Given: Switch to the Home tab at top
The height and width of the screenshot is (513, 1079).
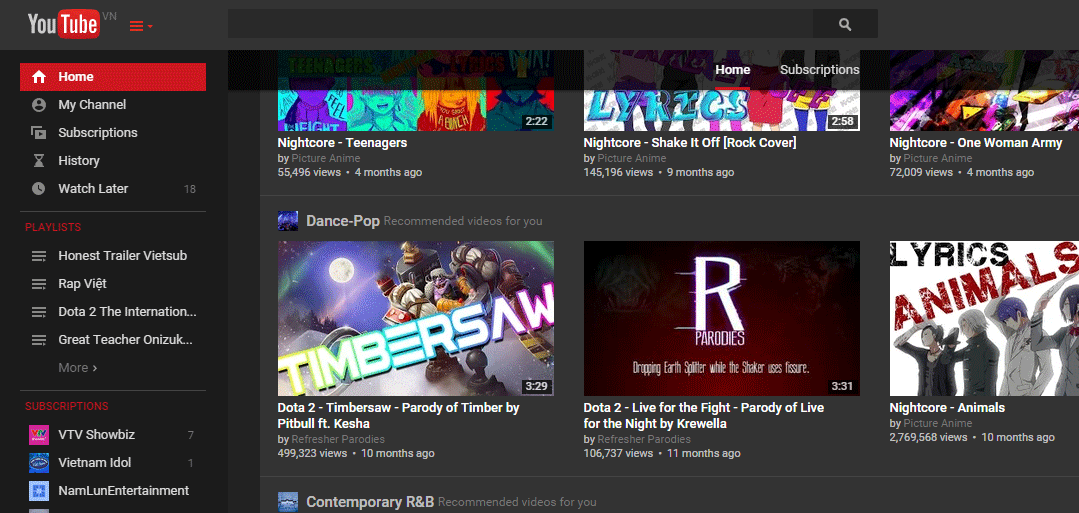Looking at the screenshot, I should click(x=733, y=70).
